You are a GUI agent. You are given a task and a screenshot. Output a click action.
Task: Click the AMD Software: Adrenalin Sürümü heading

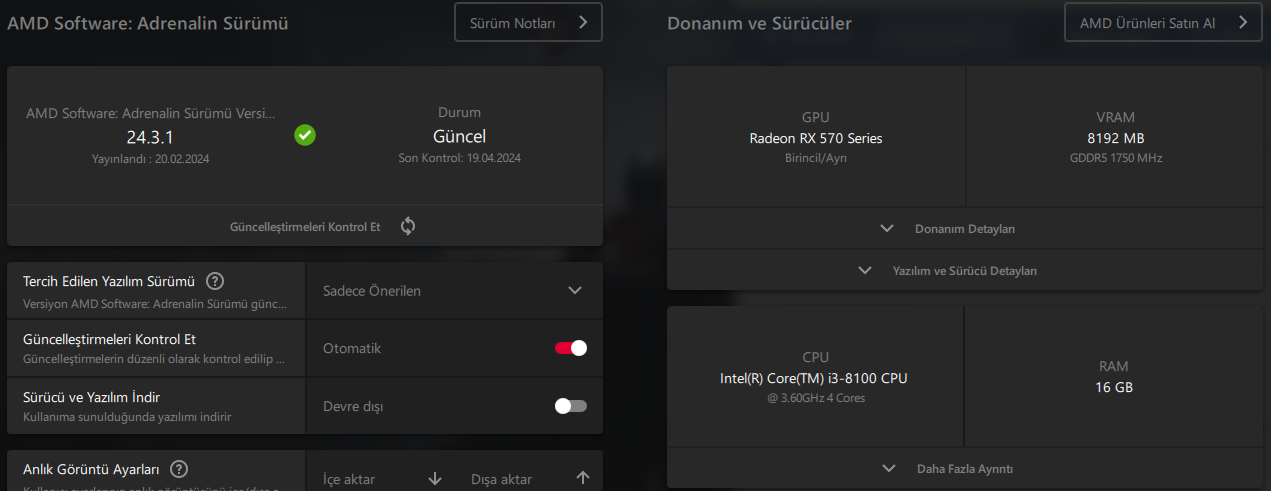coord(148,23)
